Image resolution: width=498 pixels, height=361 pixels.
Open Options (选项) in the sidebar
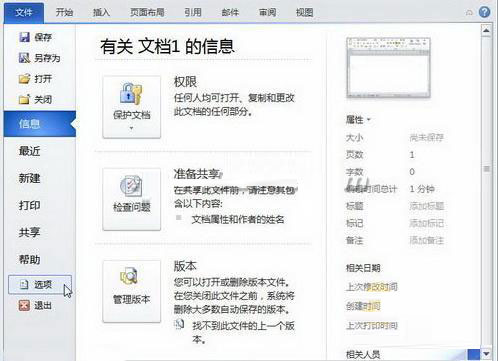[x=40, y=284]
